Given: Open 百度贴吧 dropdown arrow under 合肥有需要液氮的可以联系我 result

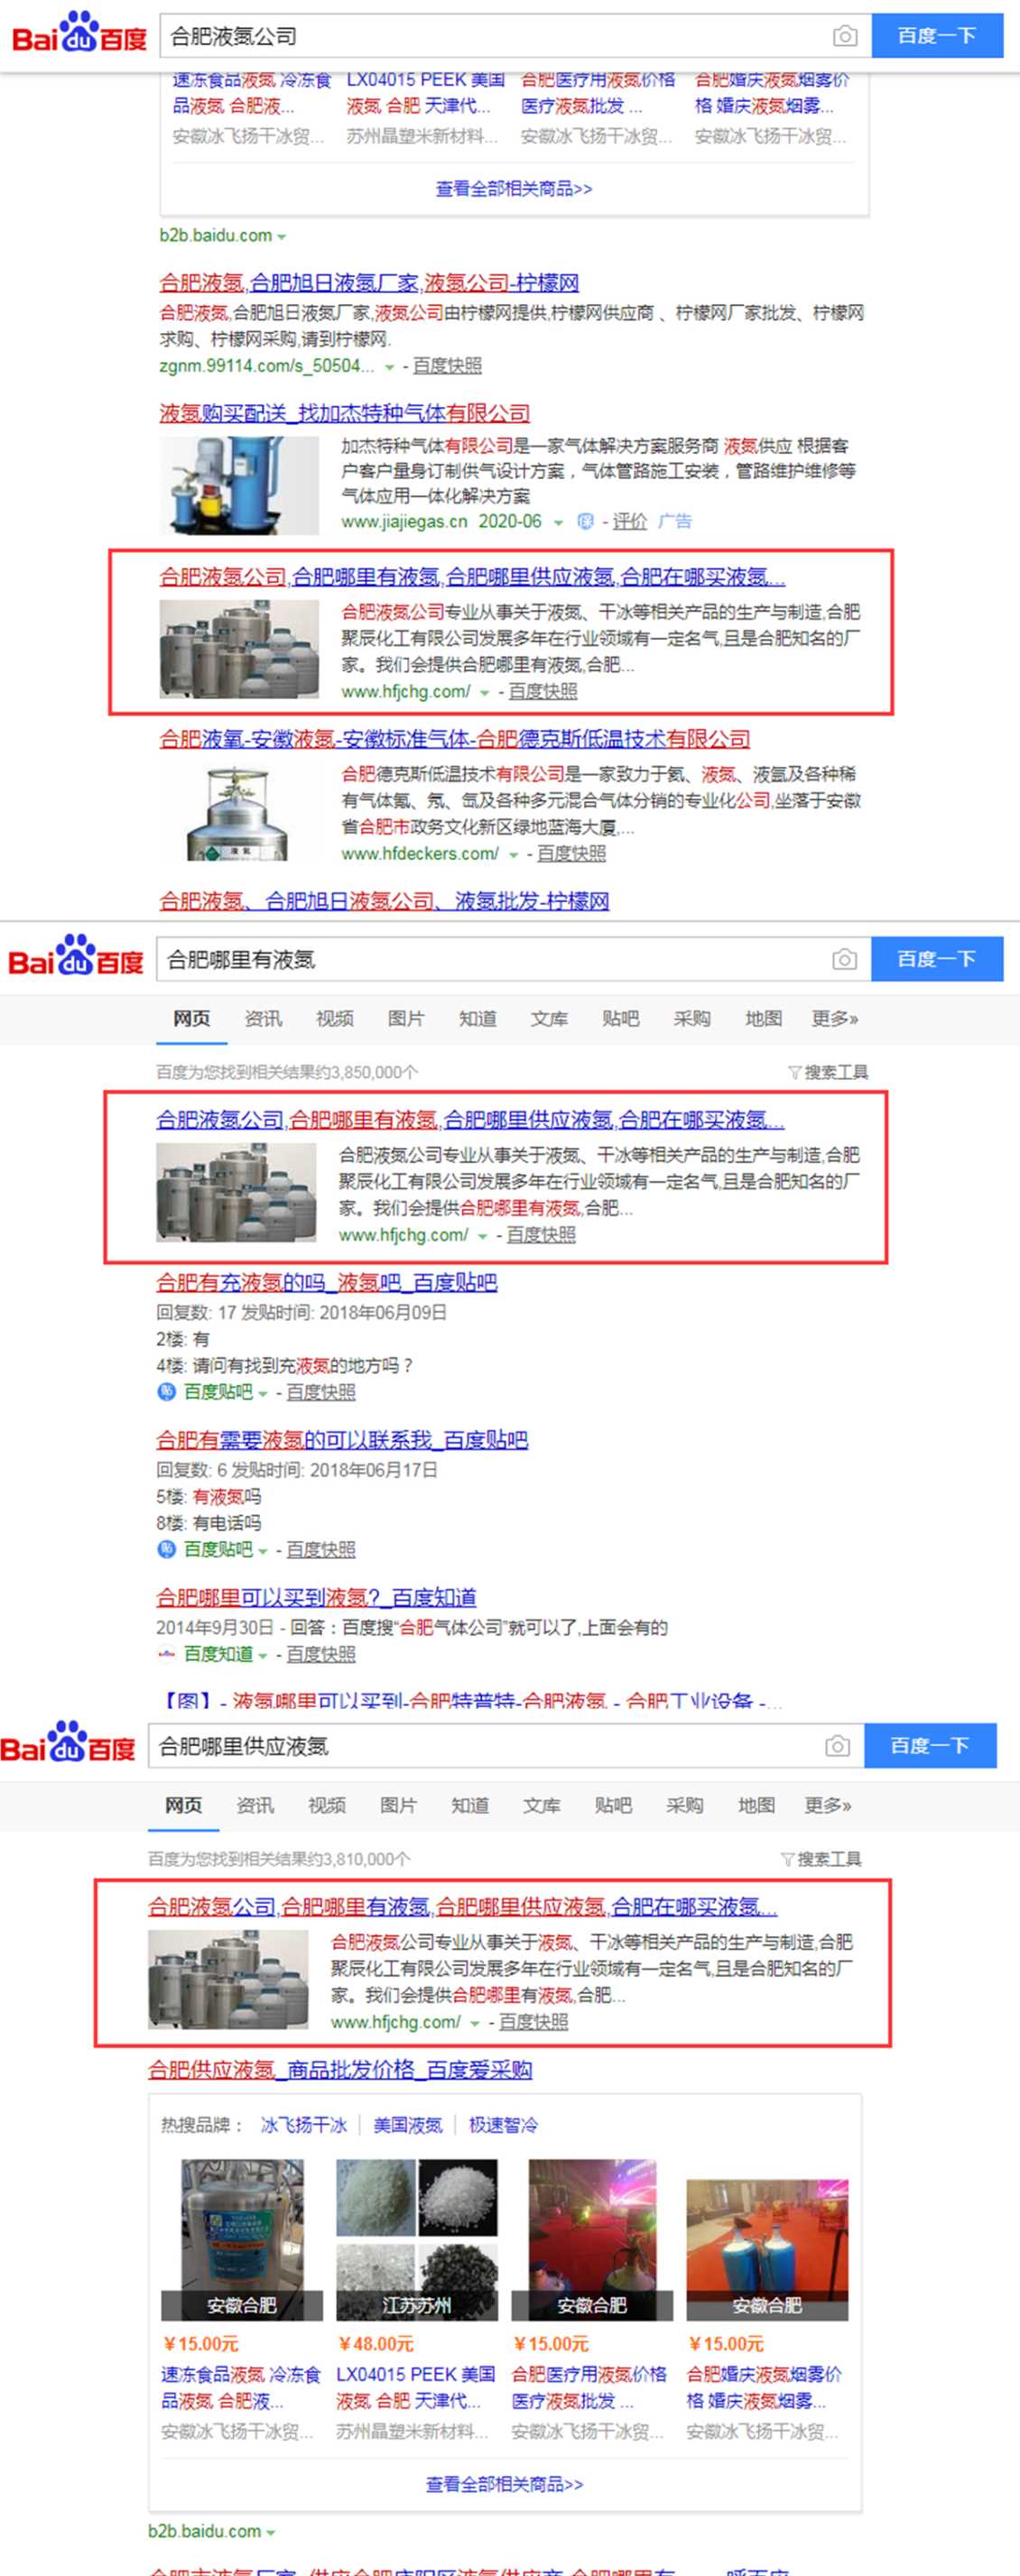Looking at the screenshot, I should (x=263, y=1551).
